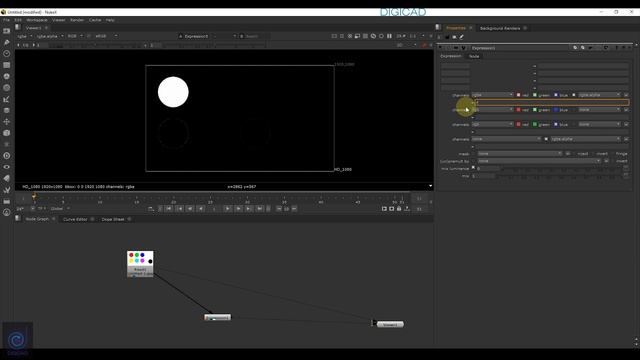This screenshot has height=360, width=640.
Task: Toggle green checkbox in second channels row
Action: point(535,109)
